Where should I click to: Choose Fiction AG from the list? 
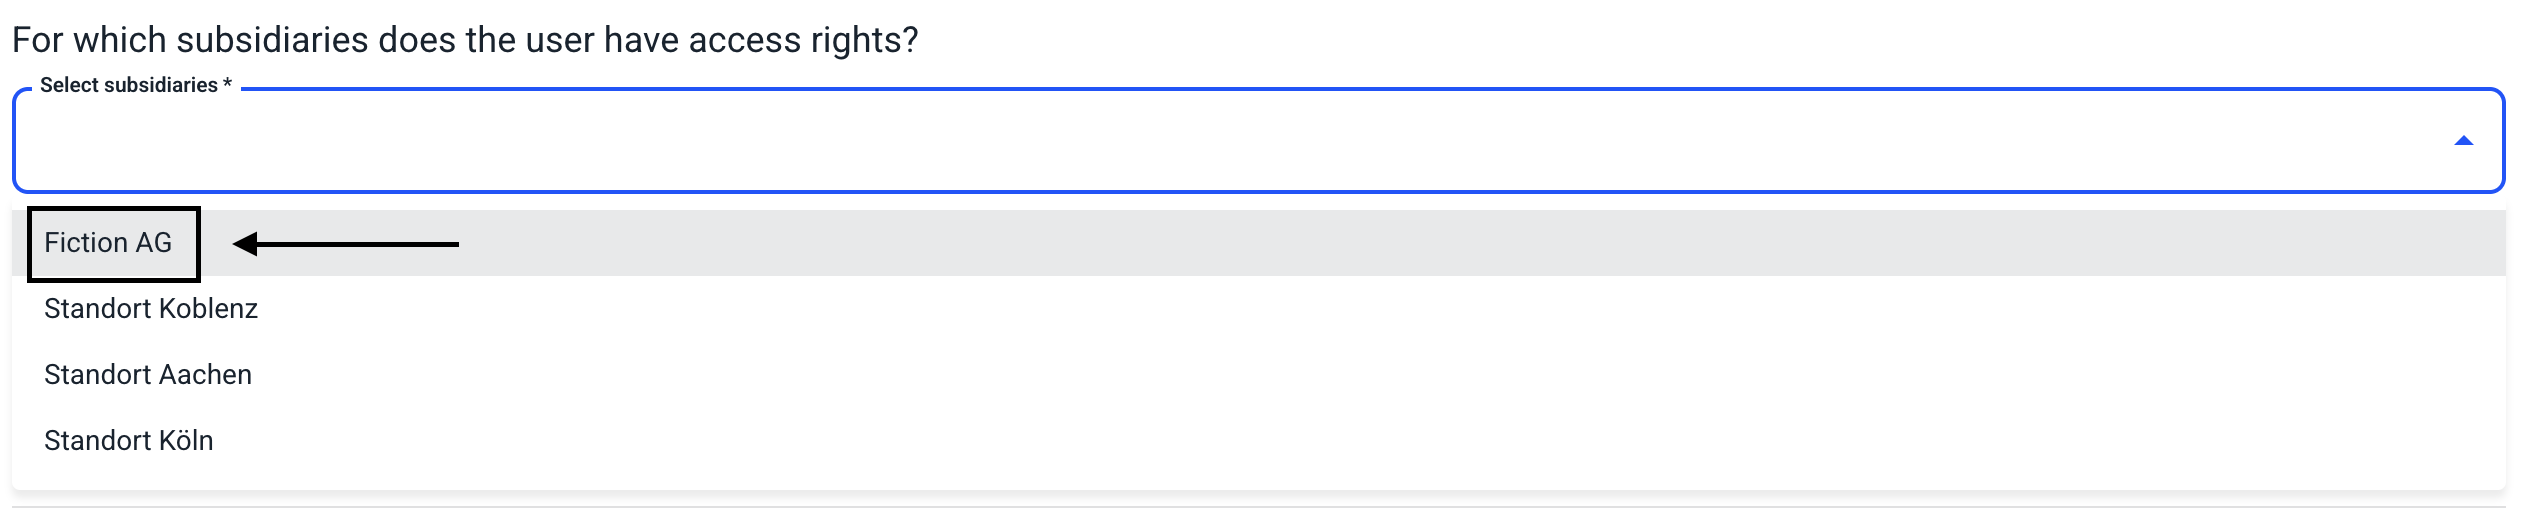(x=108, y=243)
